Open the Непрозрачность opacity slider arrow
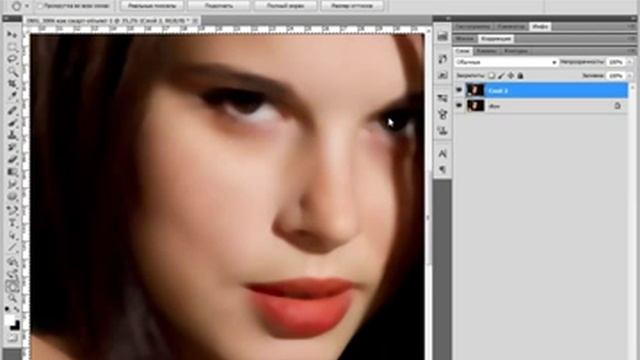The image size is (640, 360). tap(630, 62)
